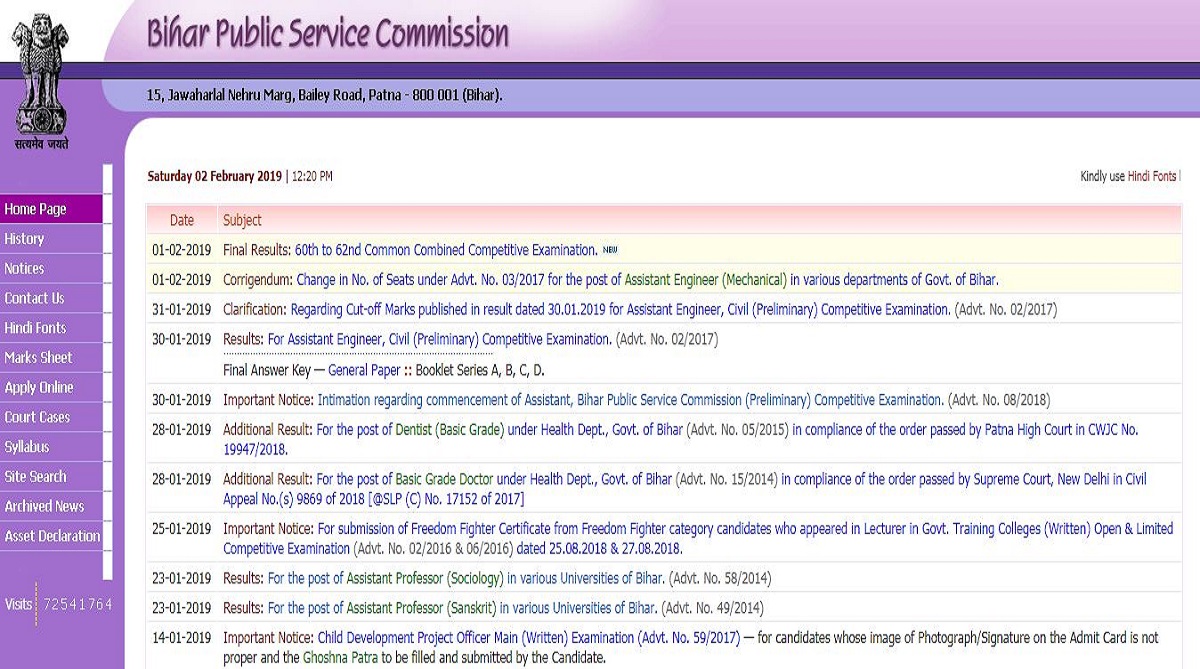Screen dimensions: 1200x669
Task: Open Archived News section
Action: 51,506
